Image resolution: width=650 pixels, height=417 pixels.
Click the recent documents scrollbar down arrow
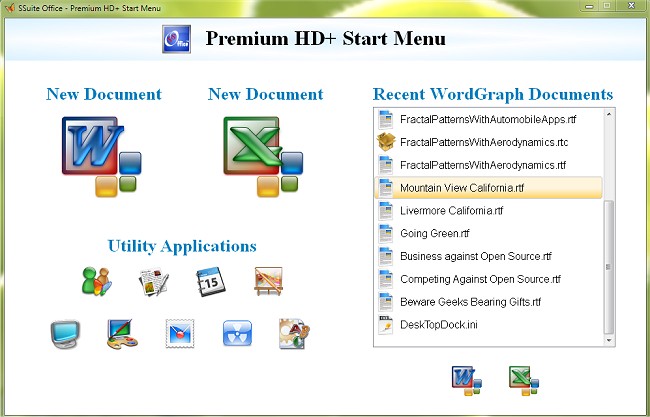pos(609,340)
